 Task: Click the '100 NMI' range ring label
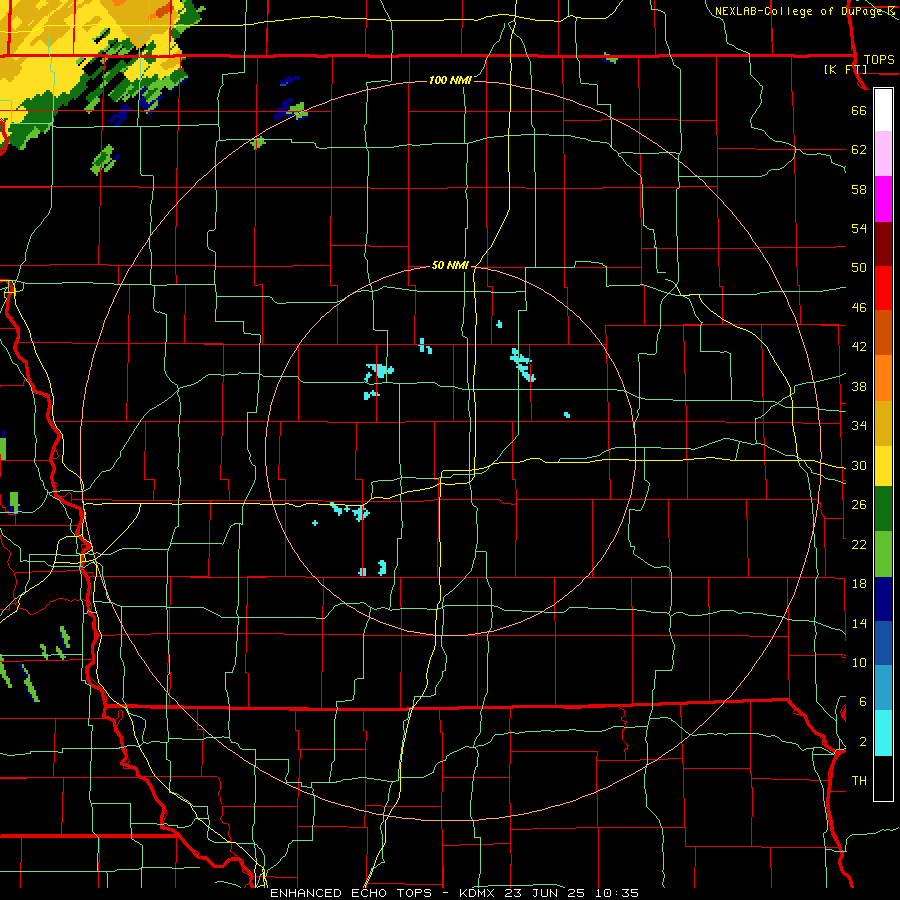click(450, 80)
